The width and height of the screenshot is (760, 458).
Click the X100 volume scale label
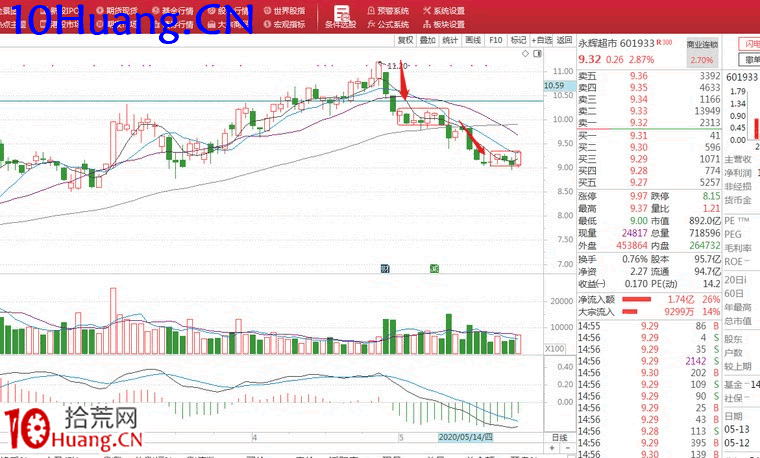[x=554, y=348]
